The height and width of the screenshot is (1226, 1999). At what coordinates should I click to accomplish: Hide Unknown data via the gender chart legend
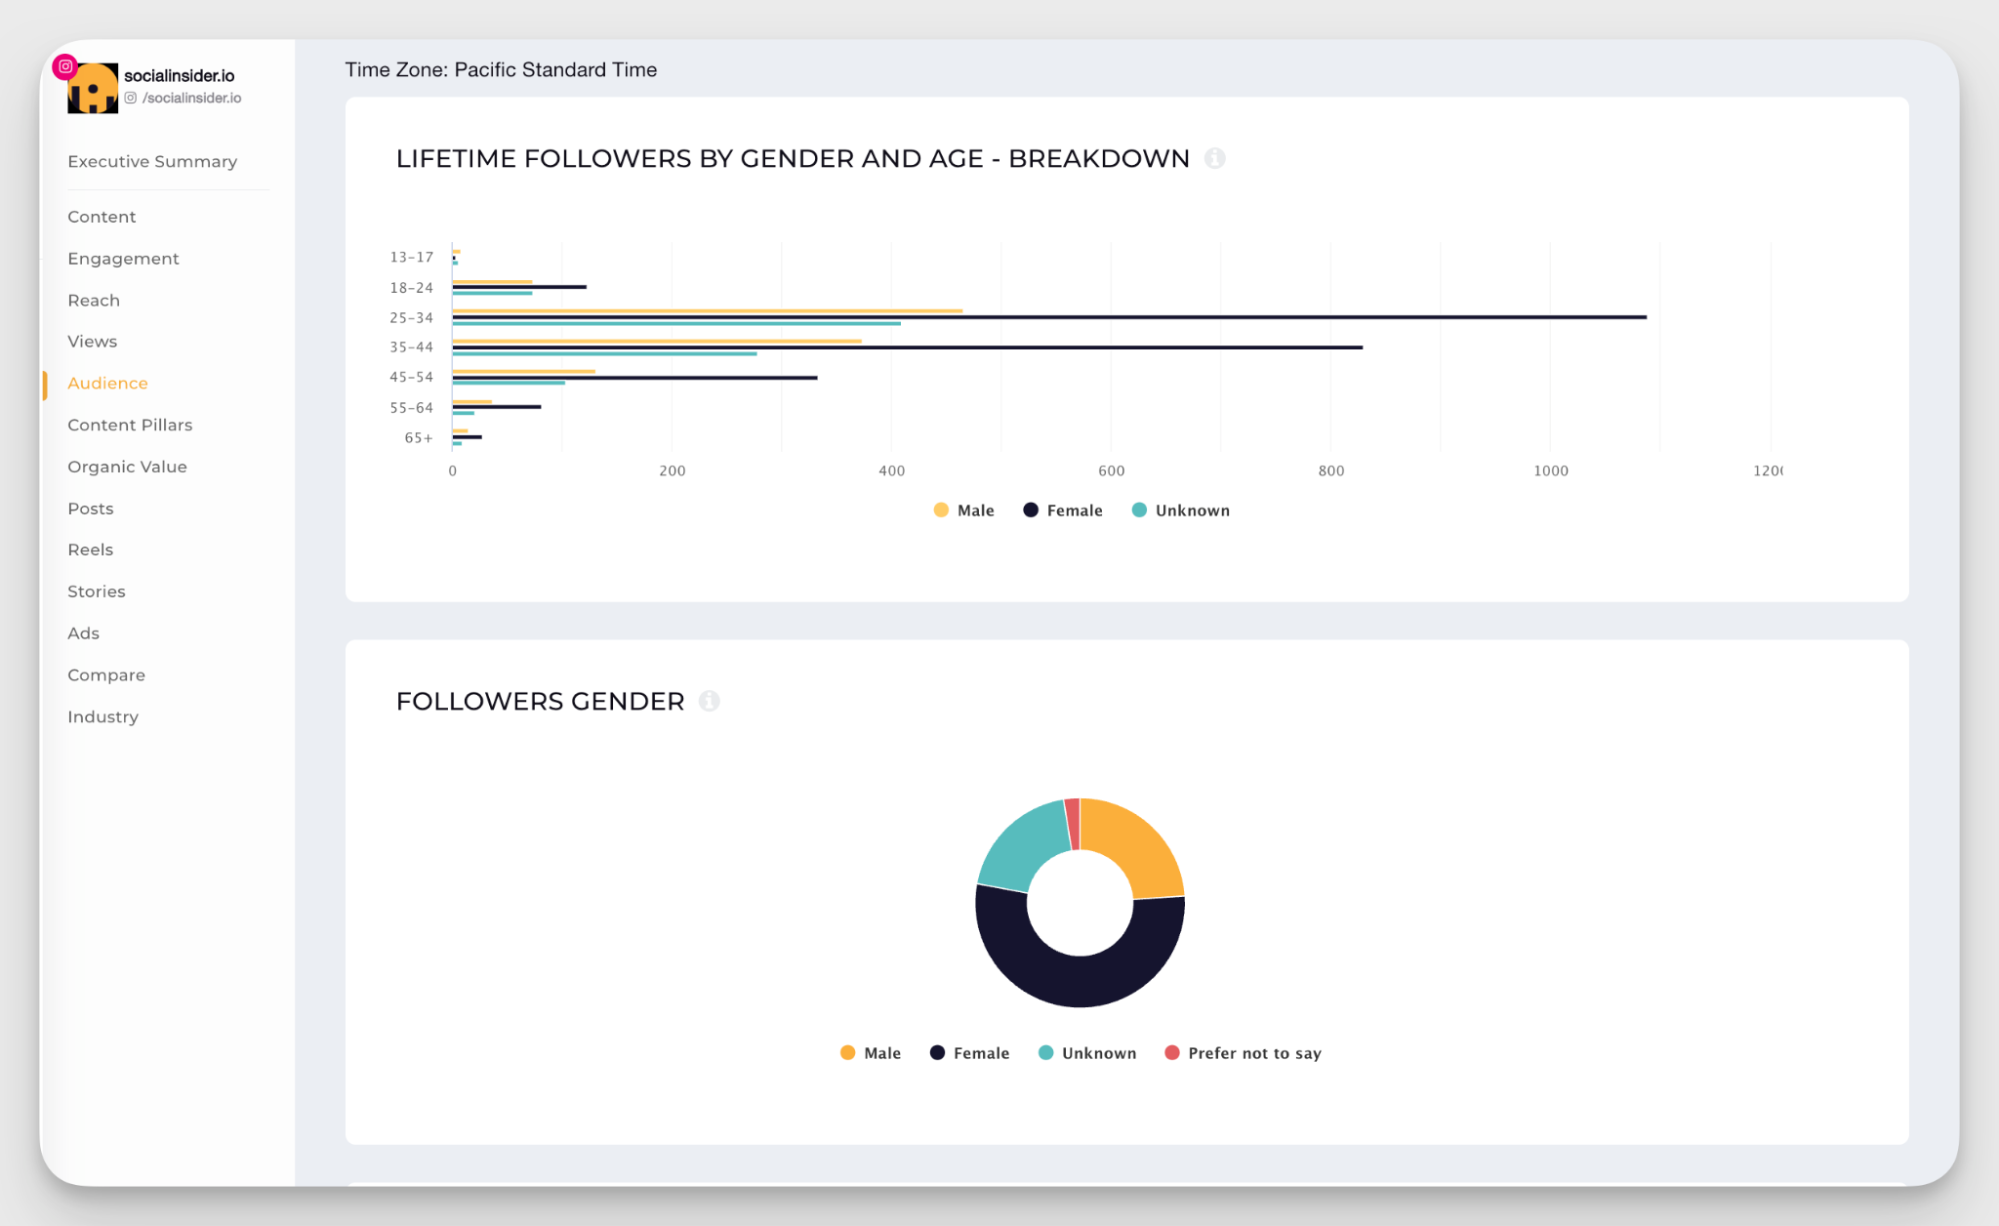click(1046, 1052)
